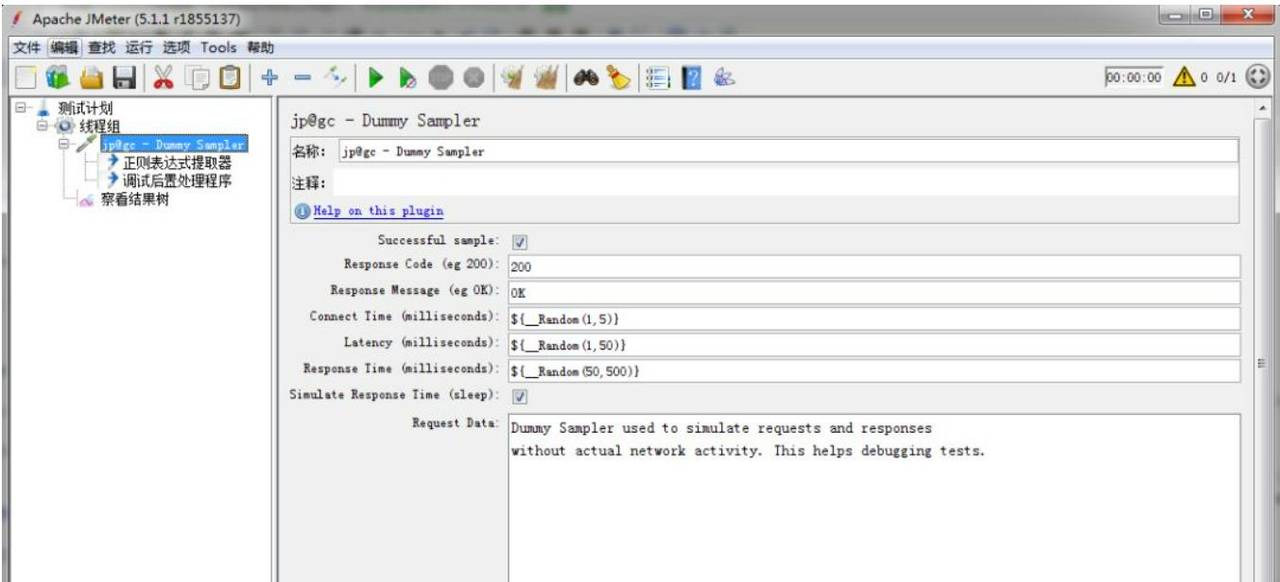Uncheck the Successful sample checkbox
This screenshot has width=1280, height=582.
tap(520, 241)
